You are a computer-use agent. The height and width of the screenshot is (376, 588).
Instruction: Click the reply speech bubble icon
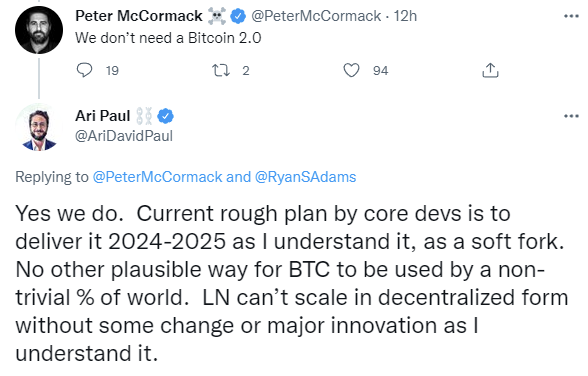(84, 70)
